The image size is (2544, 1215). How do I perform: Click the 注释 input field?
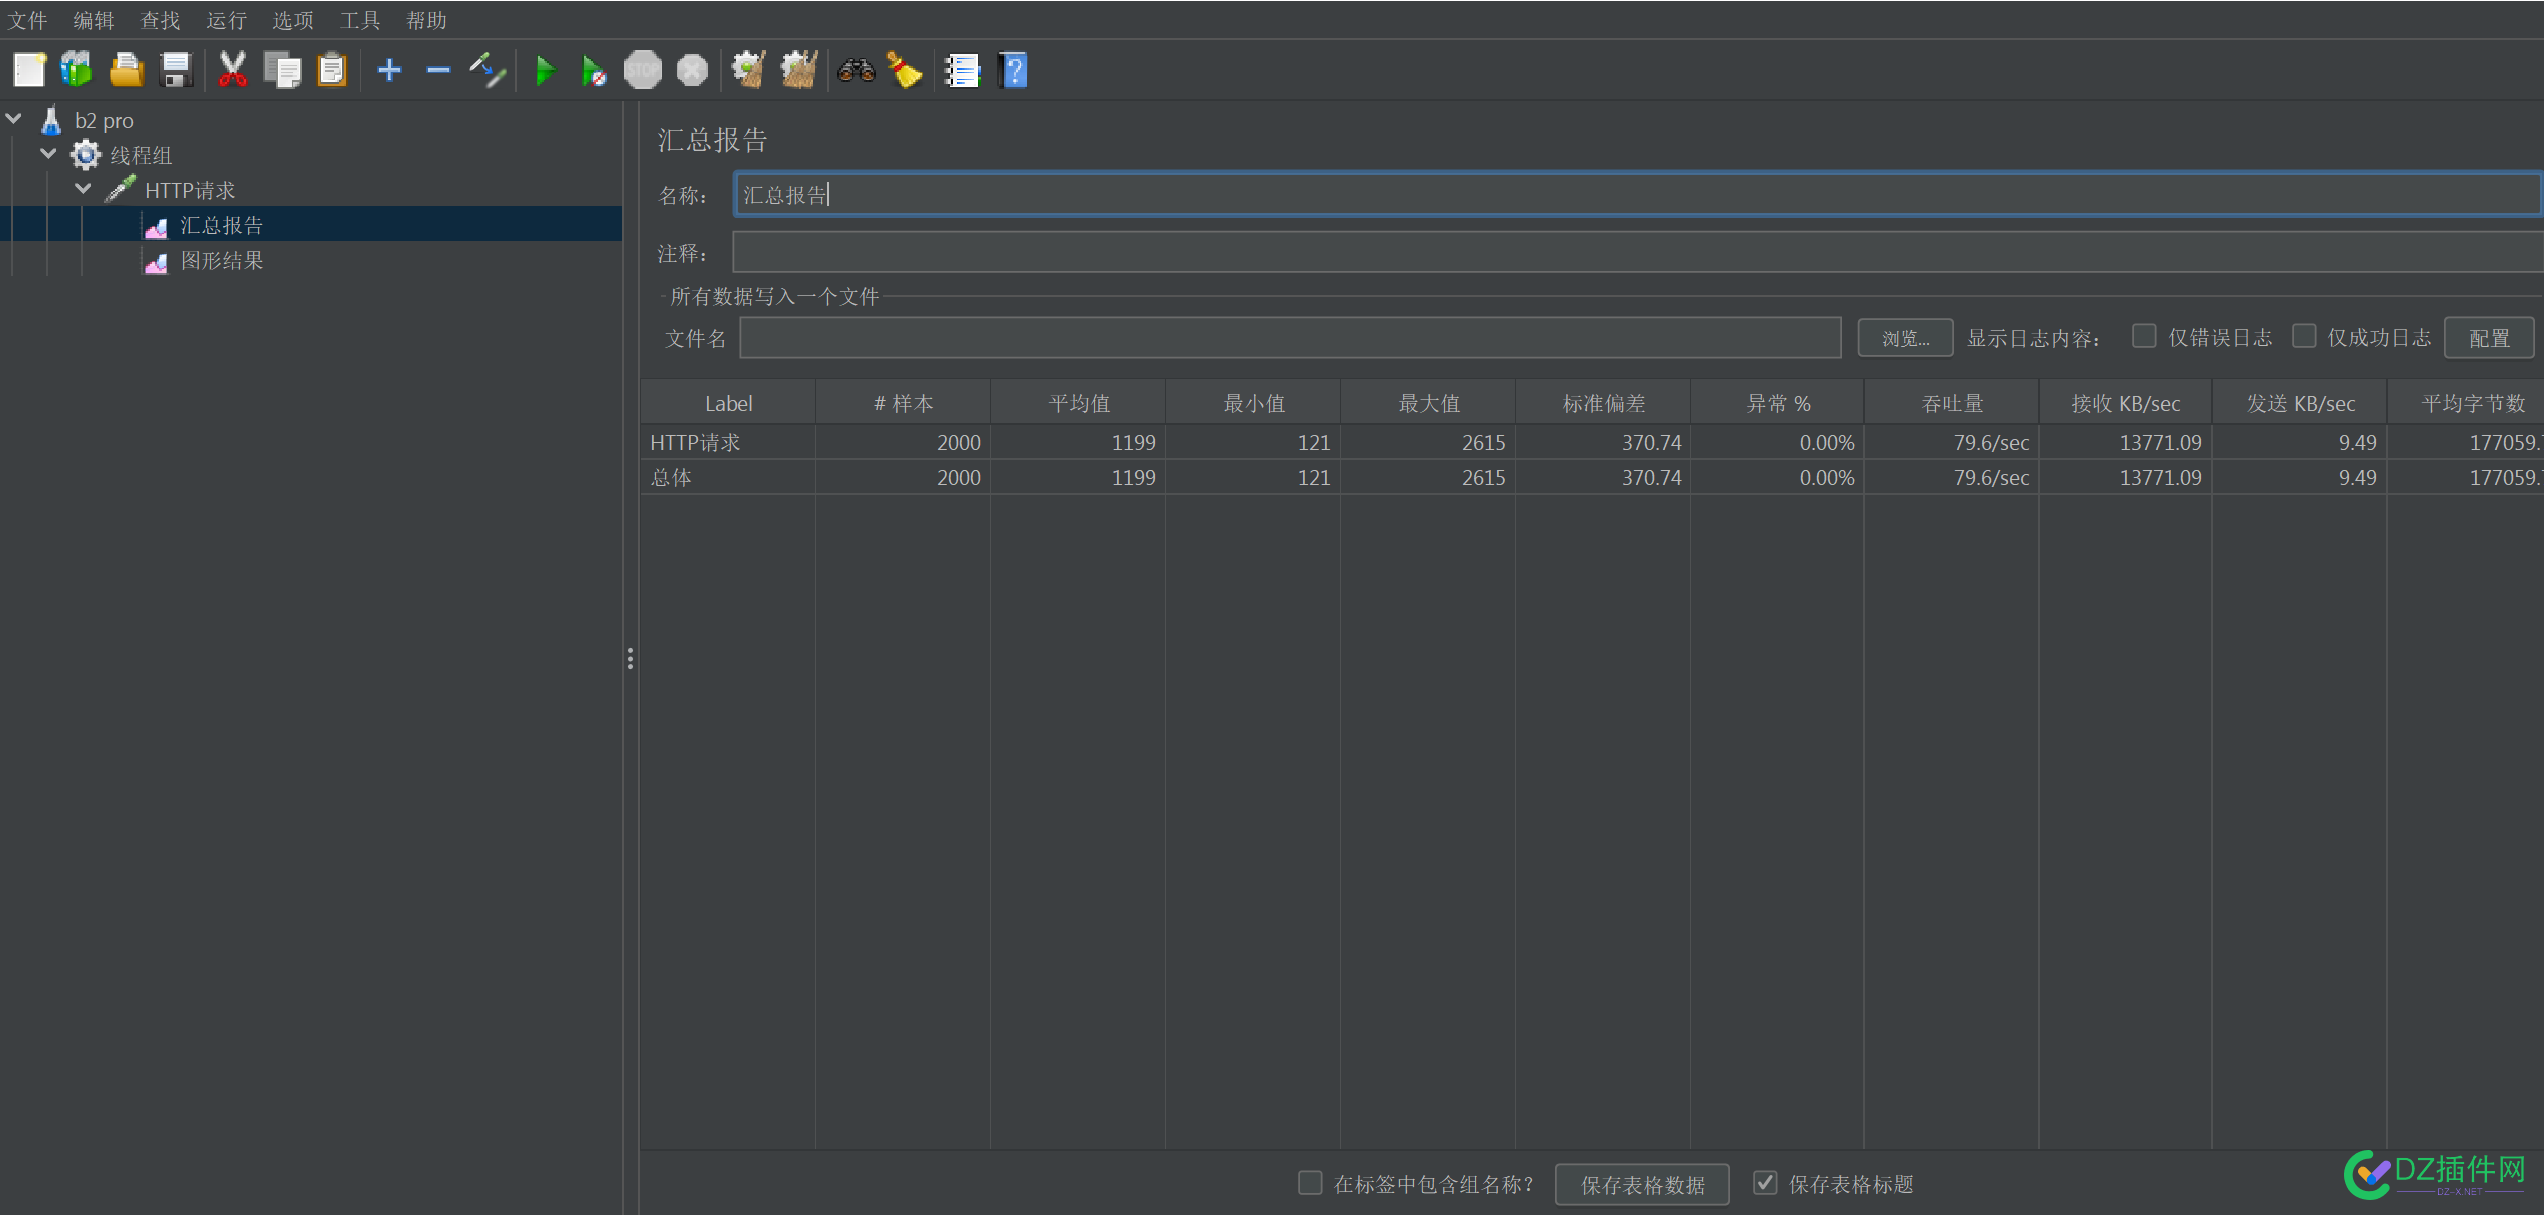tap(1638, 252)
